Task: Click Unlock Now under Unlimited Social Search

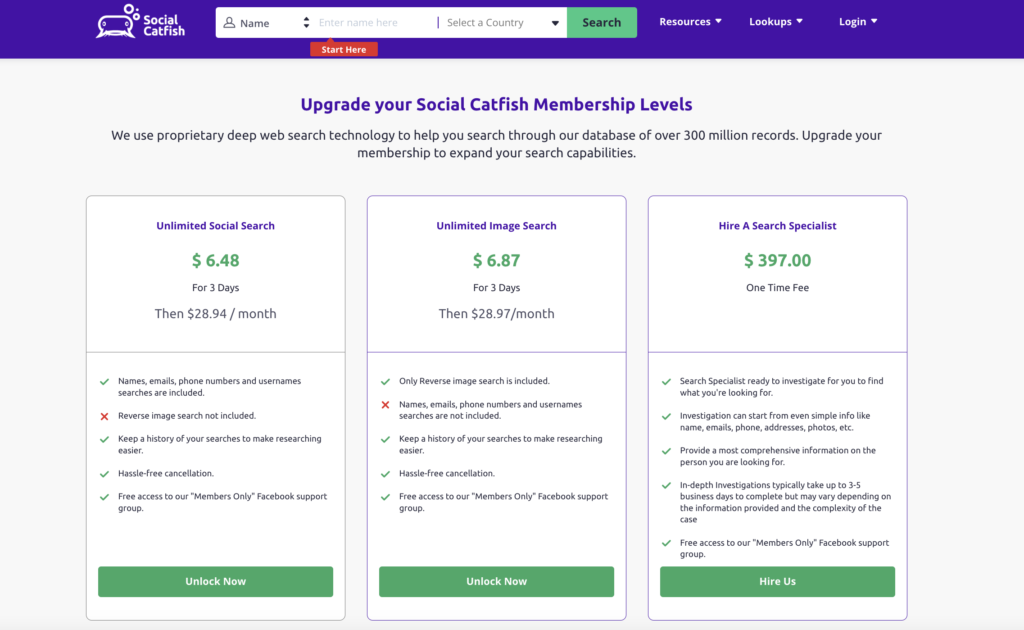Action: 215,581
